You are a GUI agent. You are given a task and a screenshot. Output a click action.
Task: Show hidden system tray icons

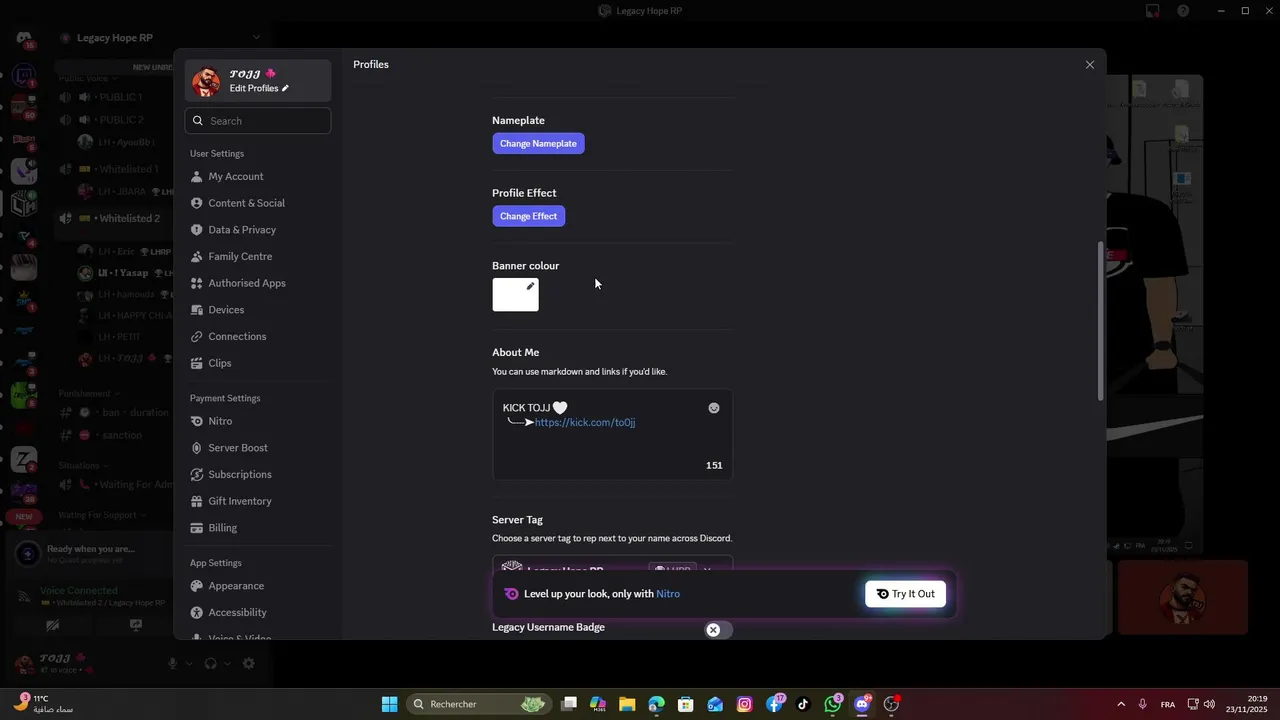(1121, 704)
